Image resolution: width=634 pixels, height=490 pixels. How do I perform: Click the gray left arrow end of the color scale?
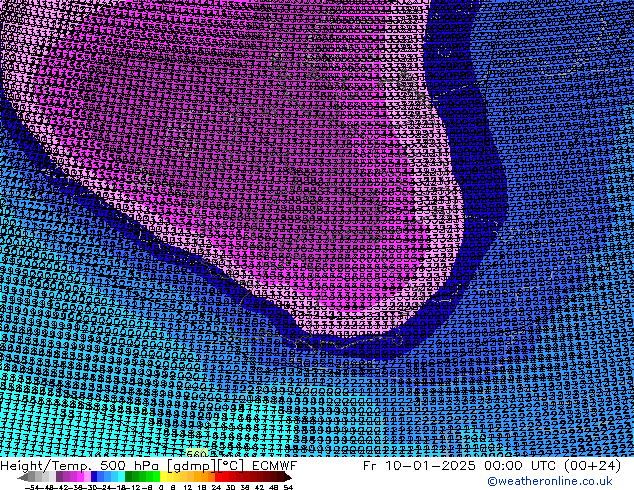coord(23,476)
